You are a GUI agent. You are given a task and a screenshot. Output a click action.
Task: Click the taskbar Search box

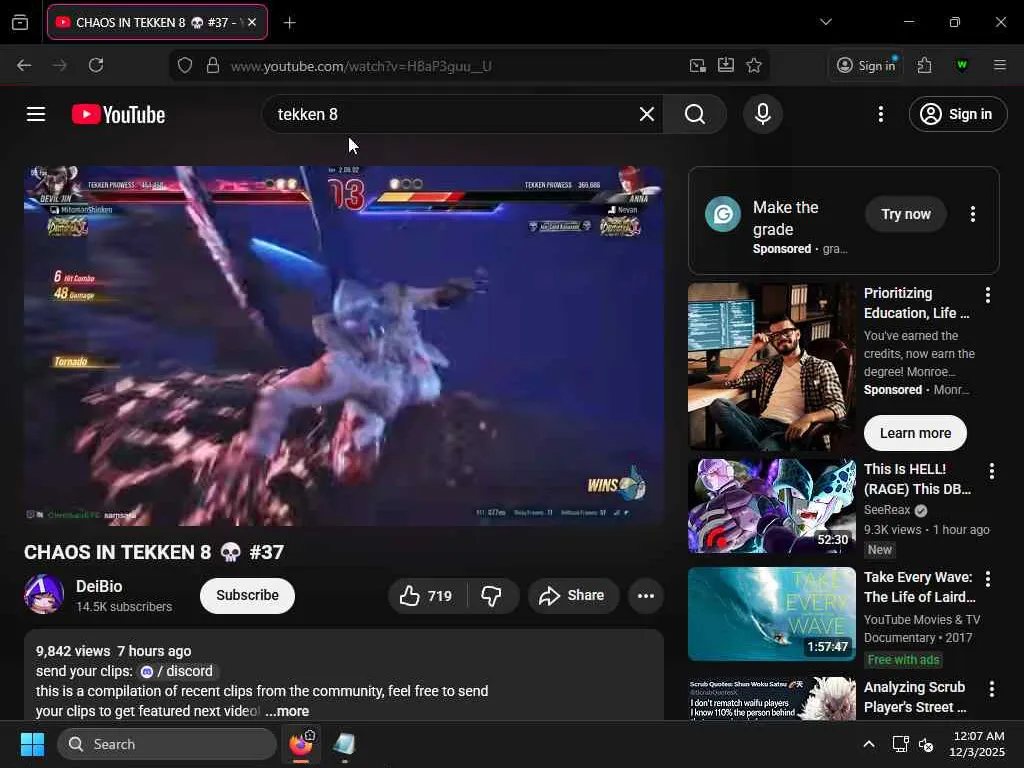[x=167, y=744]
